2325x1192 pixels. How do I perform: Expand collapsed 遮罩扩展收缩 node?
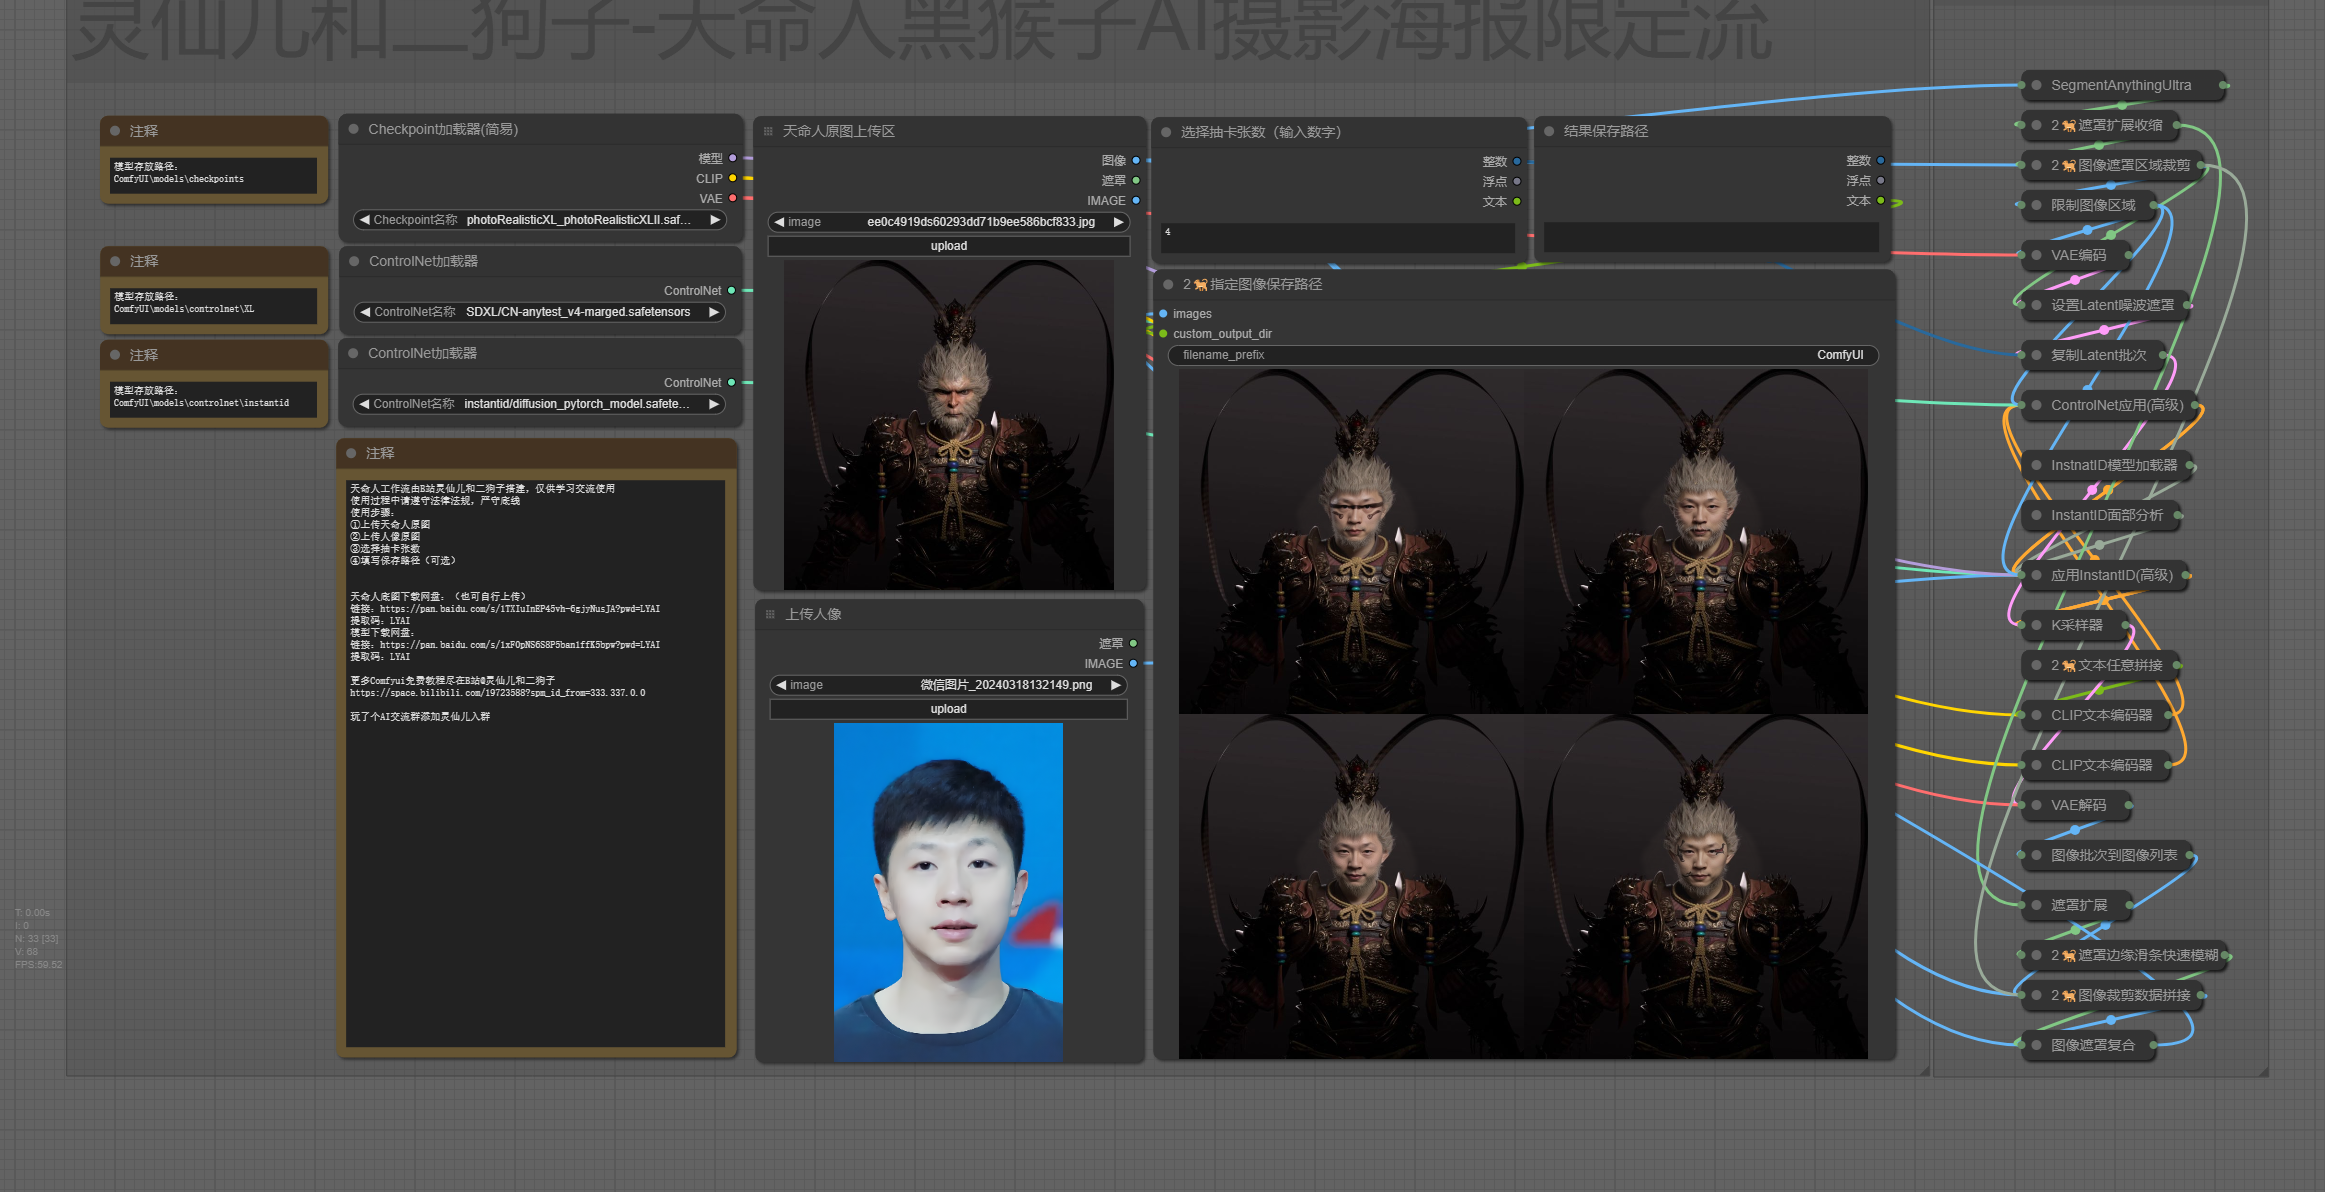coord(2036,125)
